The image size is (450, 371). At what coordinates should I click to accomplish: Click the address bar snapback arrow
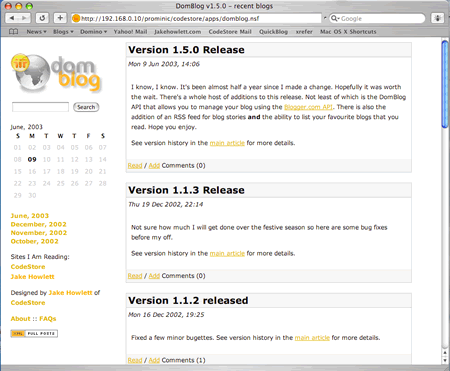click(325, 18)
